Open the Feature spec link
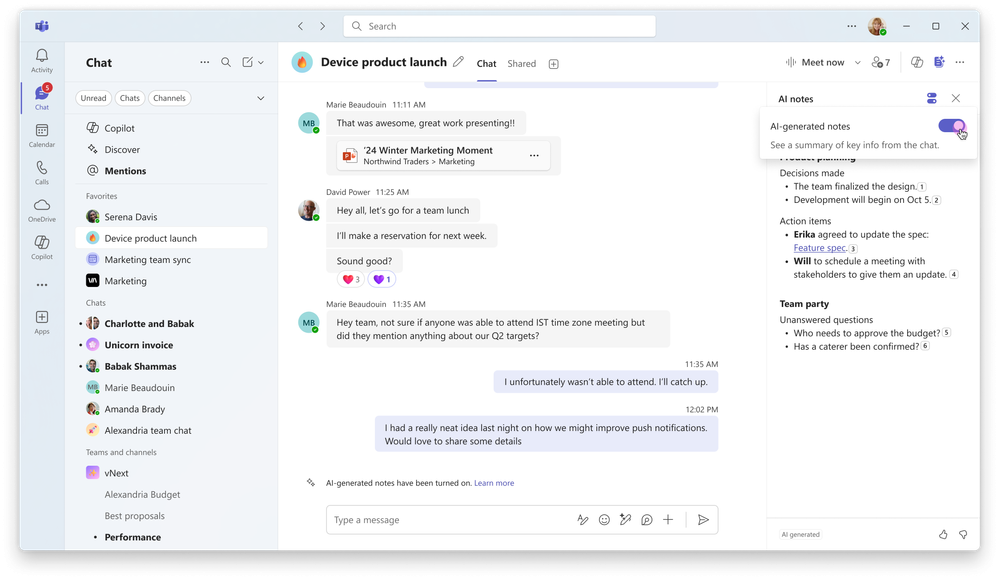Screen dimensions: 999x579 pyautogui.click(x=820, y=248)
